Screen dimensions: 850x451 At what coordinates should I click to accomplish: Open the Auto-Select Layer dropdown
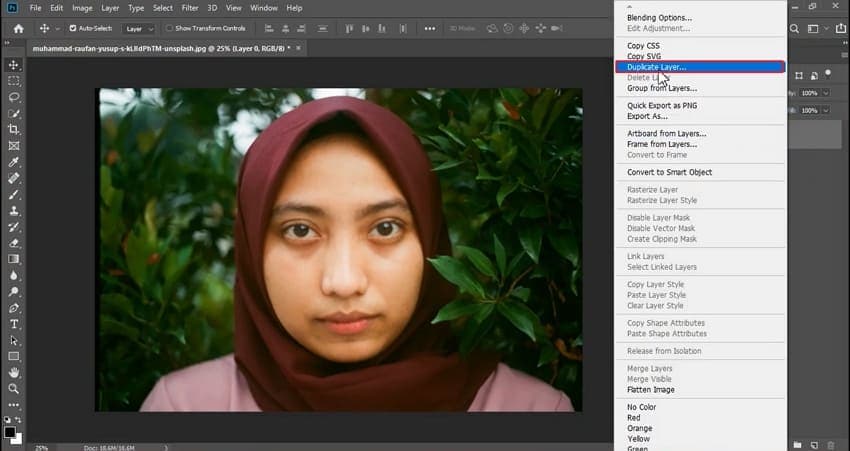coord(138,29)
